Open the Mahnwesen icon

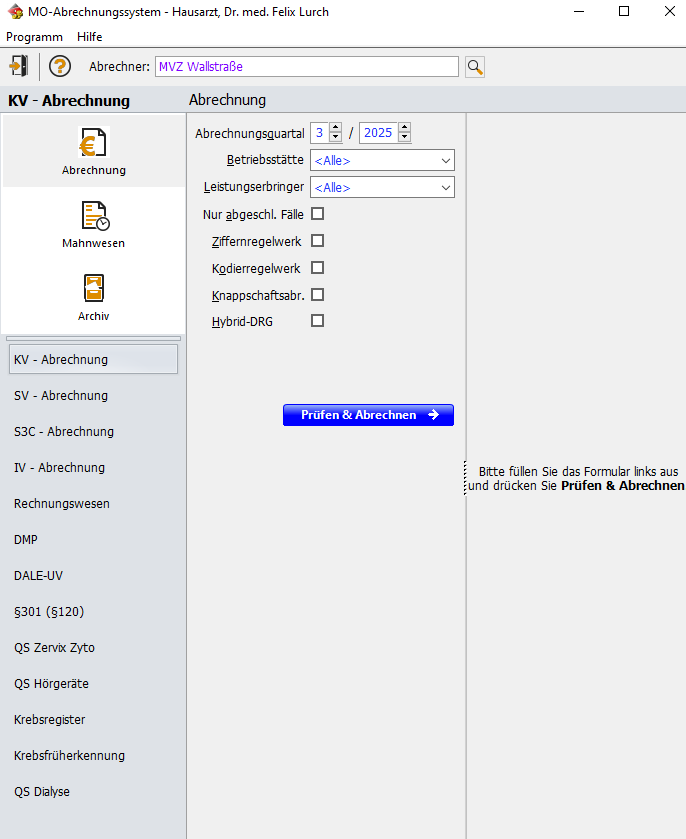click(94, 216)
